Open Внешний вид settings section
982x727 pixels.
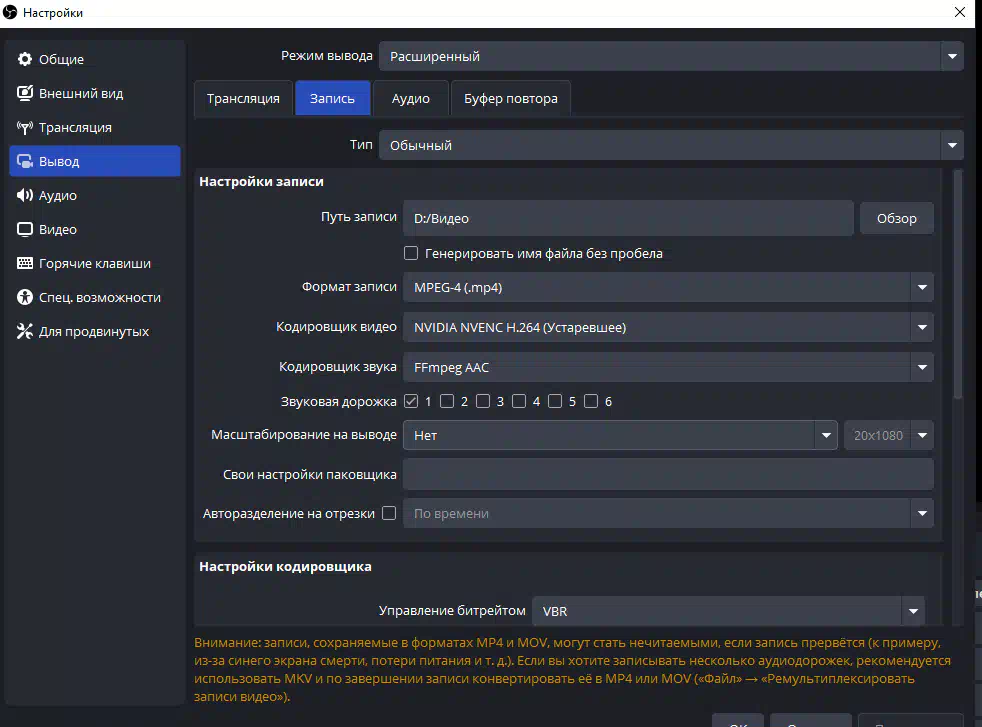95,93
